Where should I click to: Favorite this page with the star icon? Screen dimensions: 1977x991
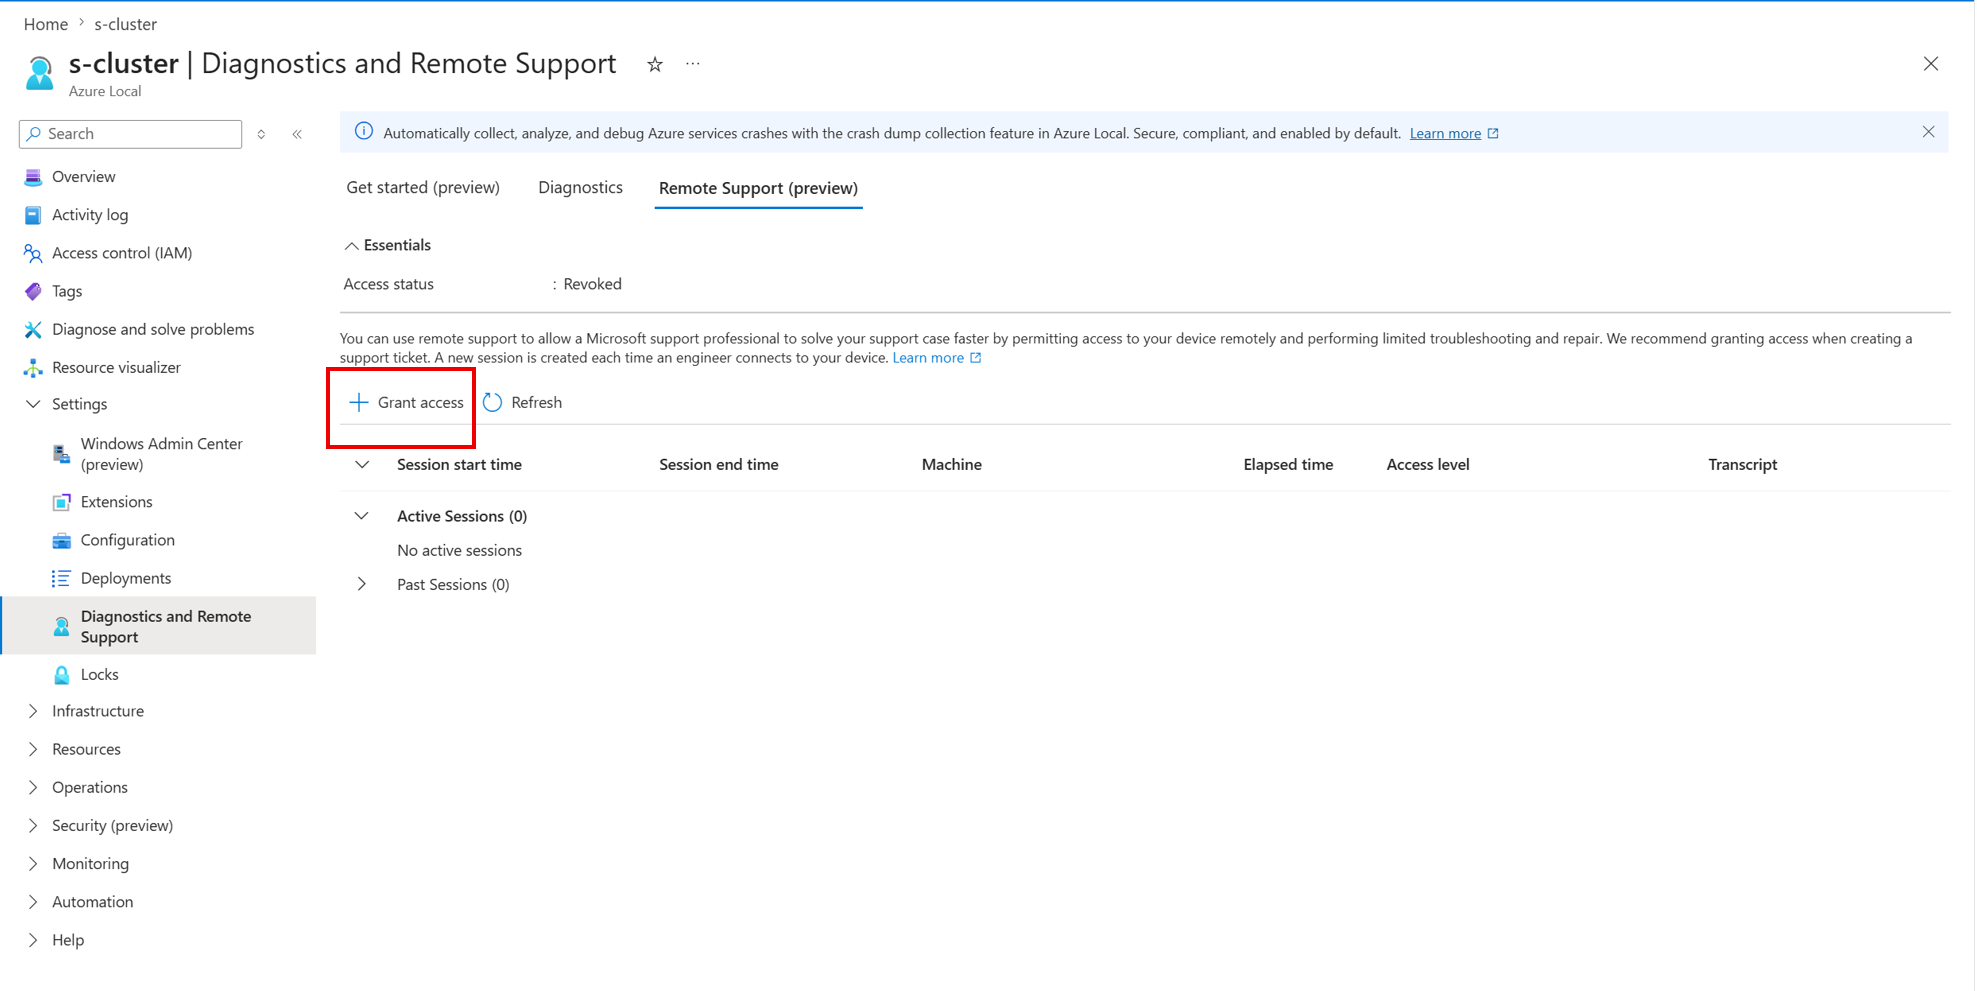tap(655, 64)
